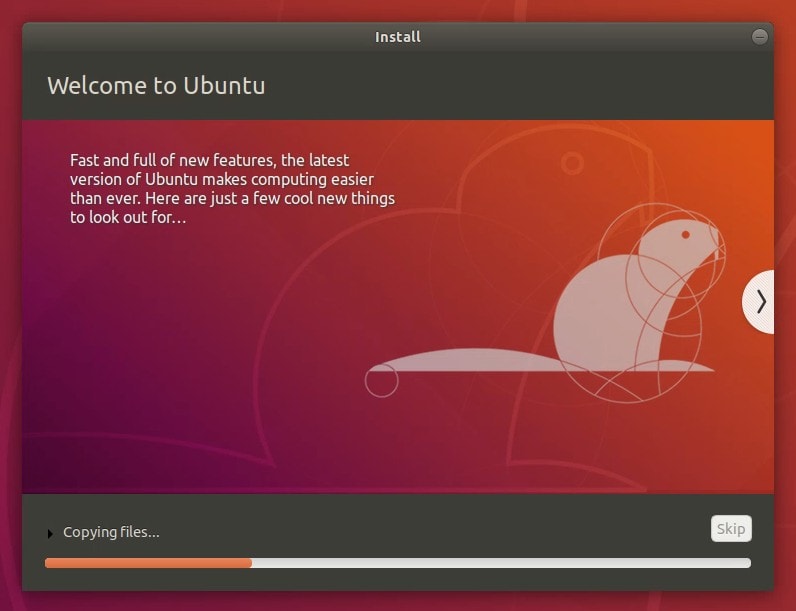Click the Install title bar text
Viewport: 796px width, 611px height.
[x=398, y=37]
